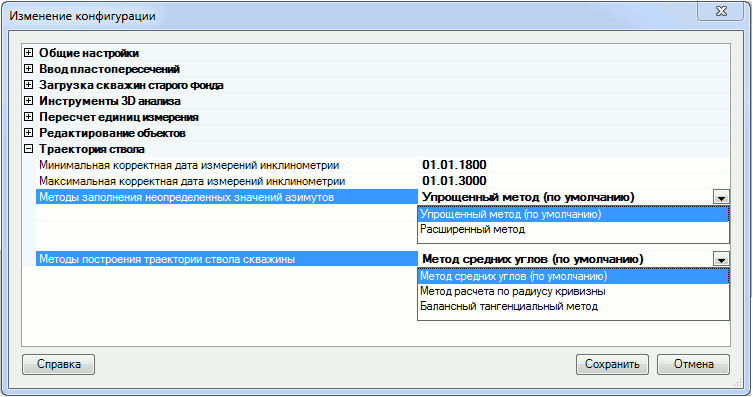Click the Траектория ствола heading text
This screenshot has width=753, height=397.
click(x=92, y=149)
